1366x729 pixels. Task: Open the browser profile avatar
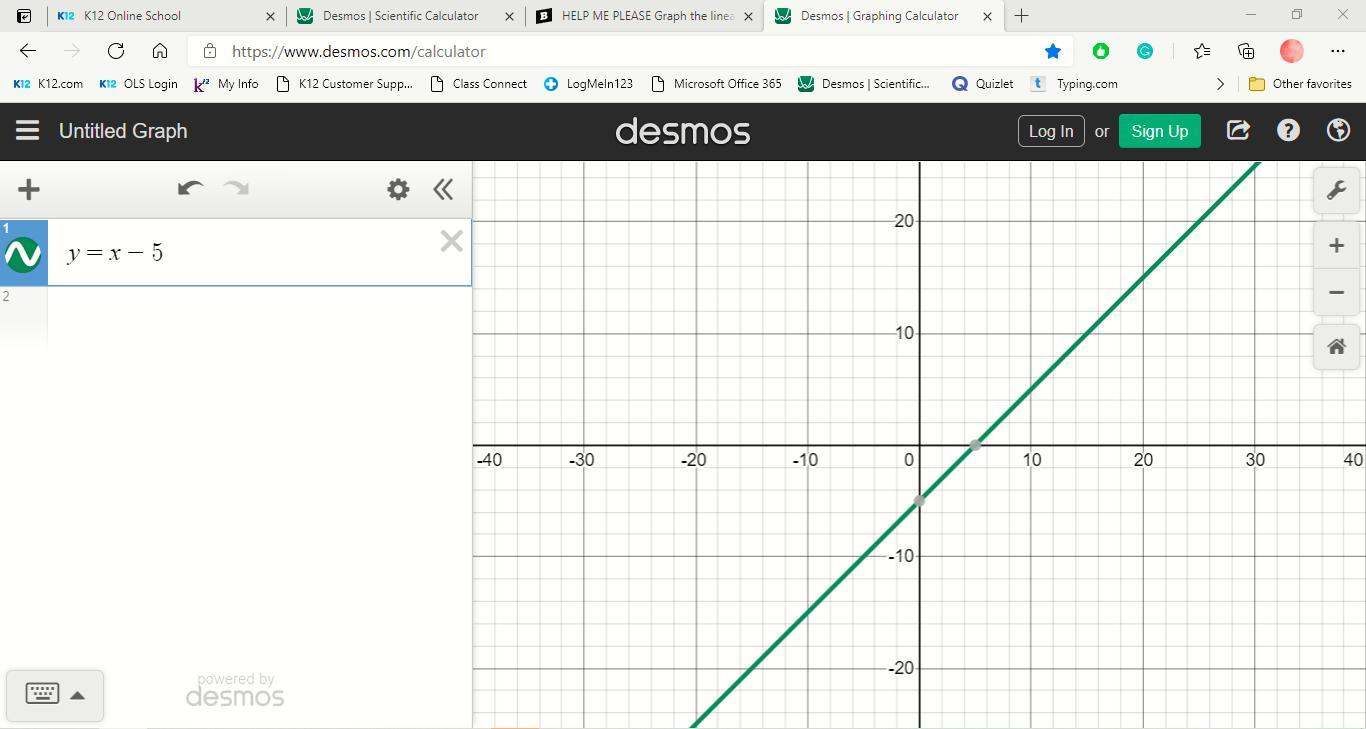1292,51
